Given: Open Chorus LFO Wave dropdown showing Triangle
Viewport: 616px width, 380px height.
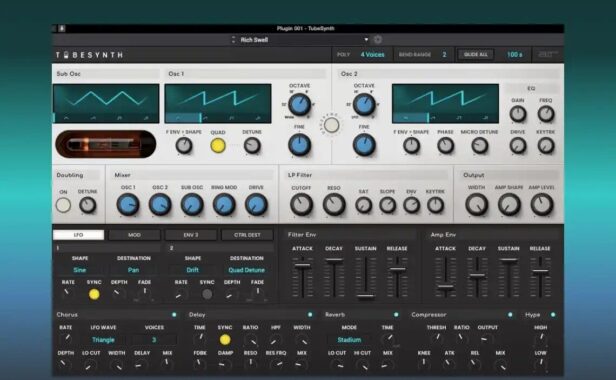Looking at the screenshot, I should 103,340.
